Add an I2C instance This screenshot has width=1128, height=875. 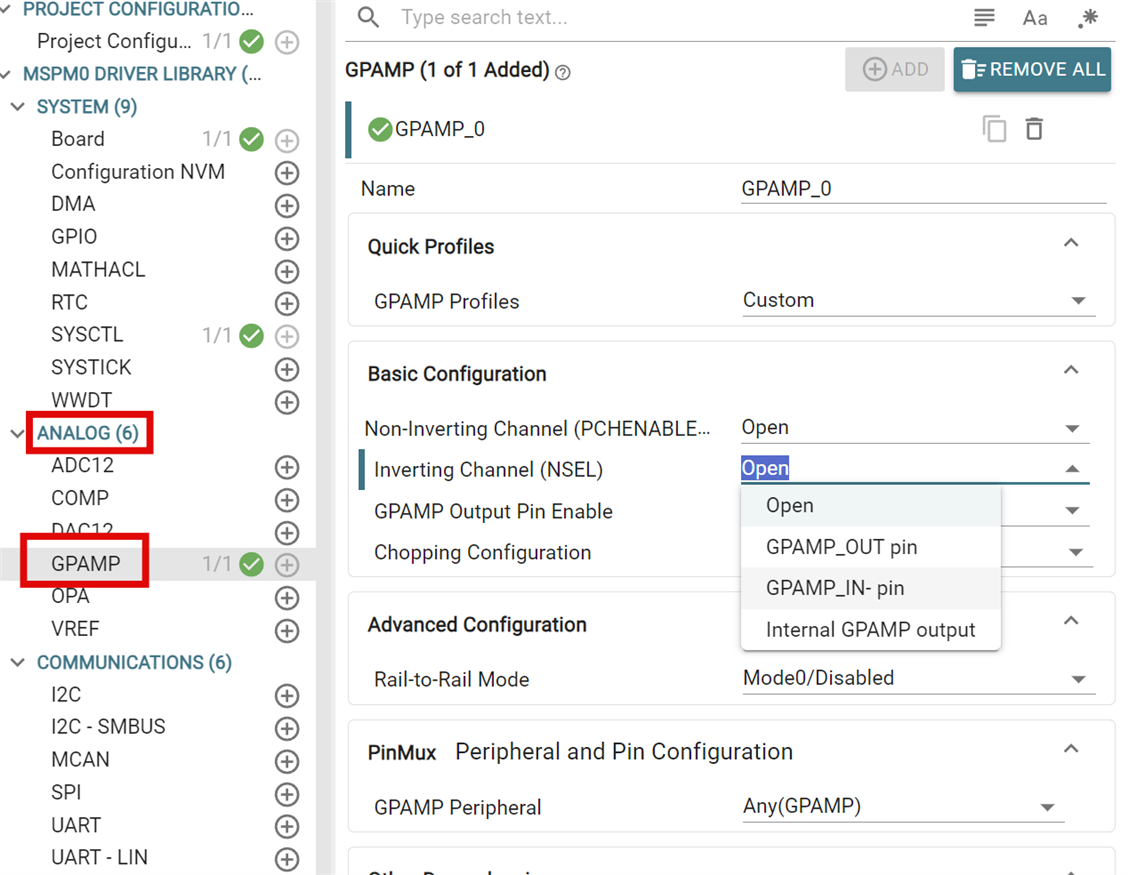287,696
